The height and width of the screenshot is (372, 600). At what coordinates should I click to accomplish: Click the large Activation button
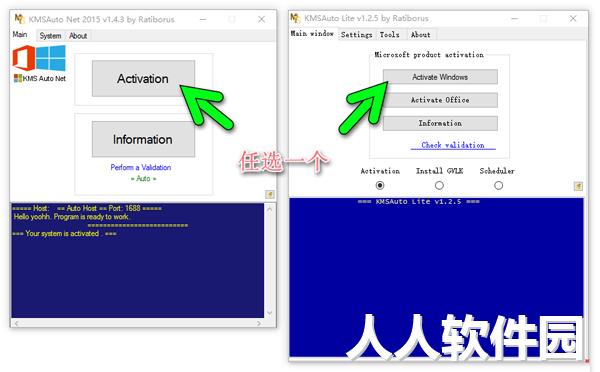[143, 78]
